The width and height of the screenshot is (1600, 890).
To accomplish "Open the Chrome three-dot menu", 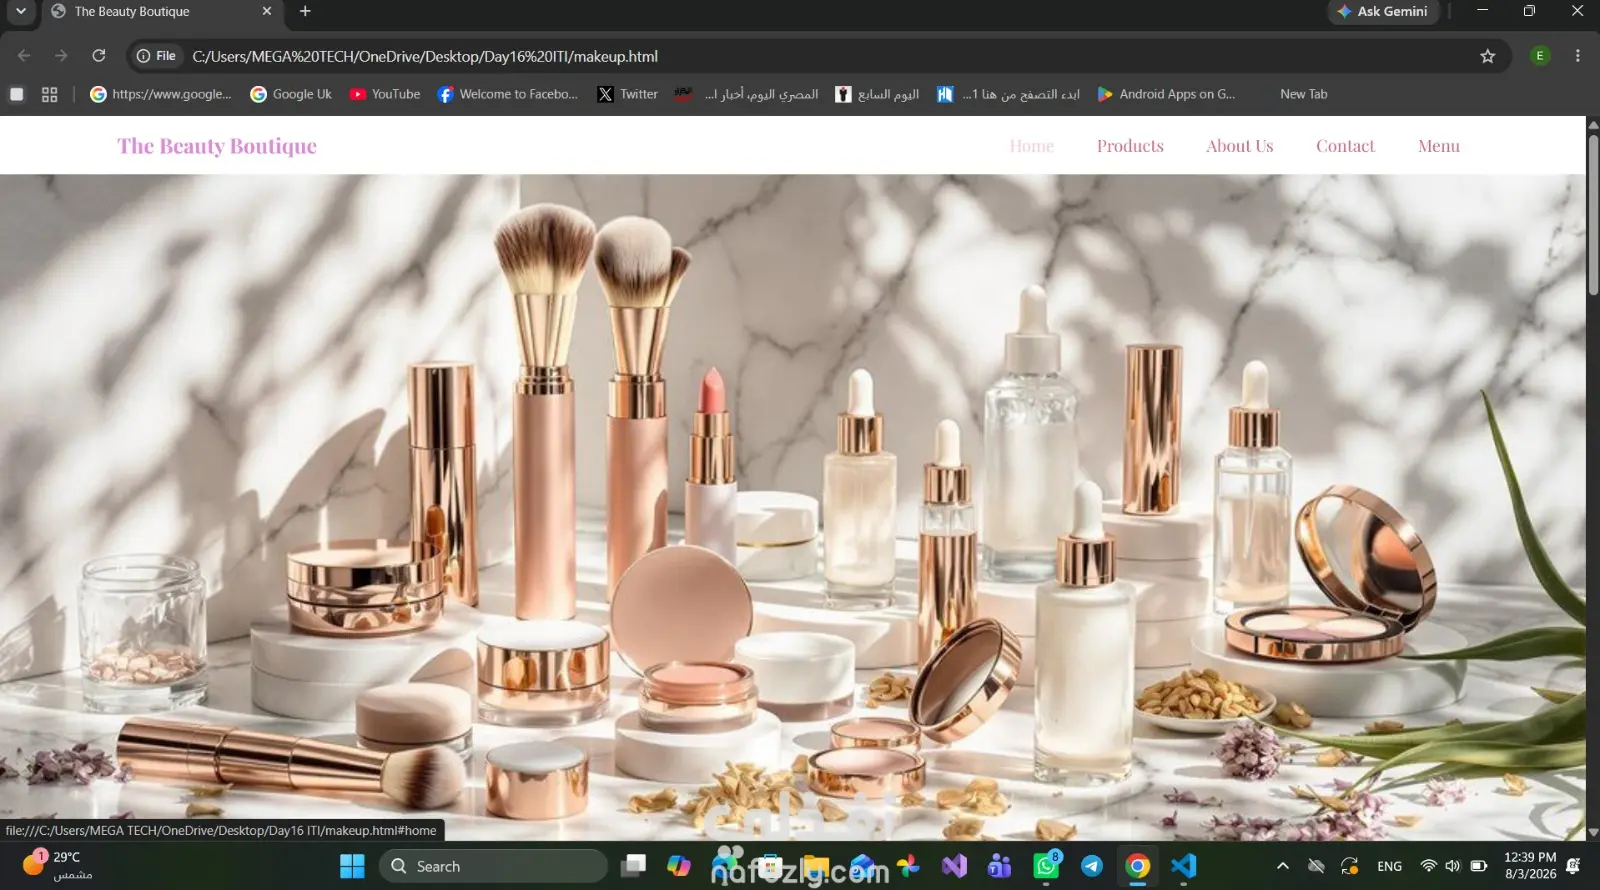I will coord(1577,56).
